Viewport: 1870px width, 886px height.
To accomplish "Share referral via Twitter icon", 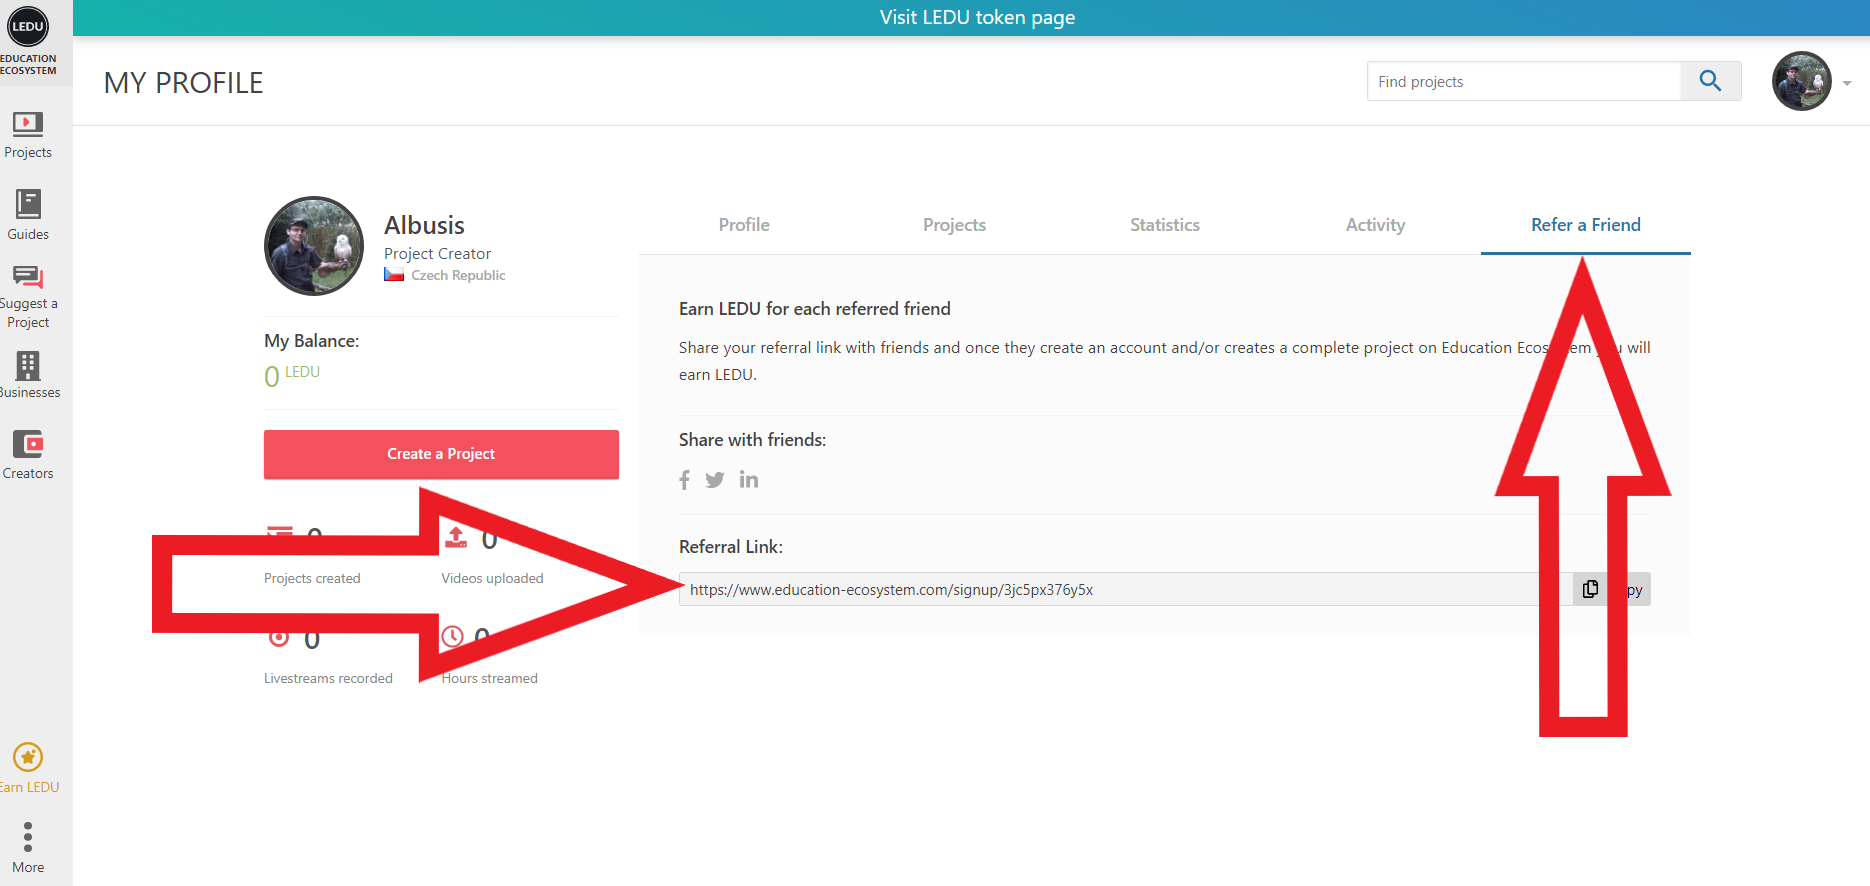I will coord(714,480).
